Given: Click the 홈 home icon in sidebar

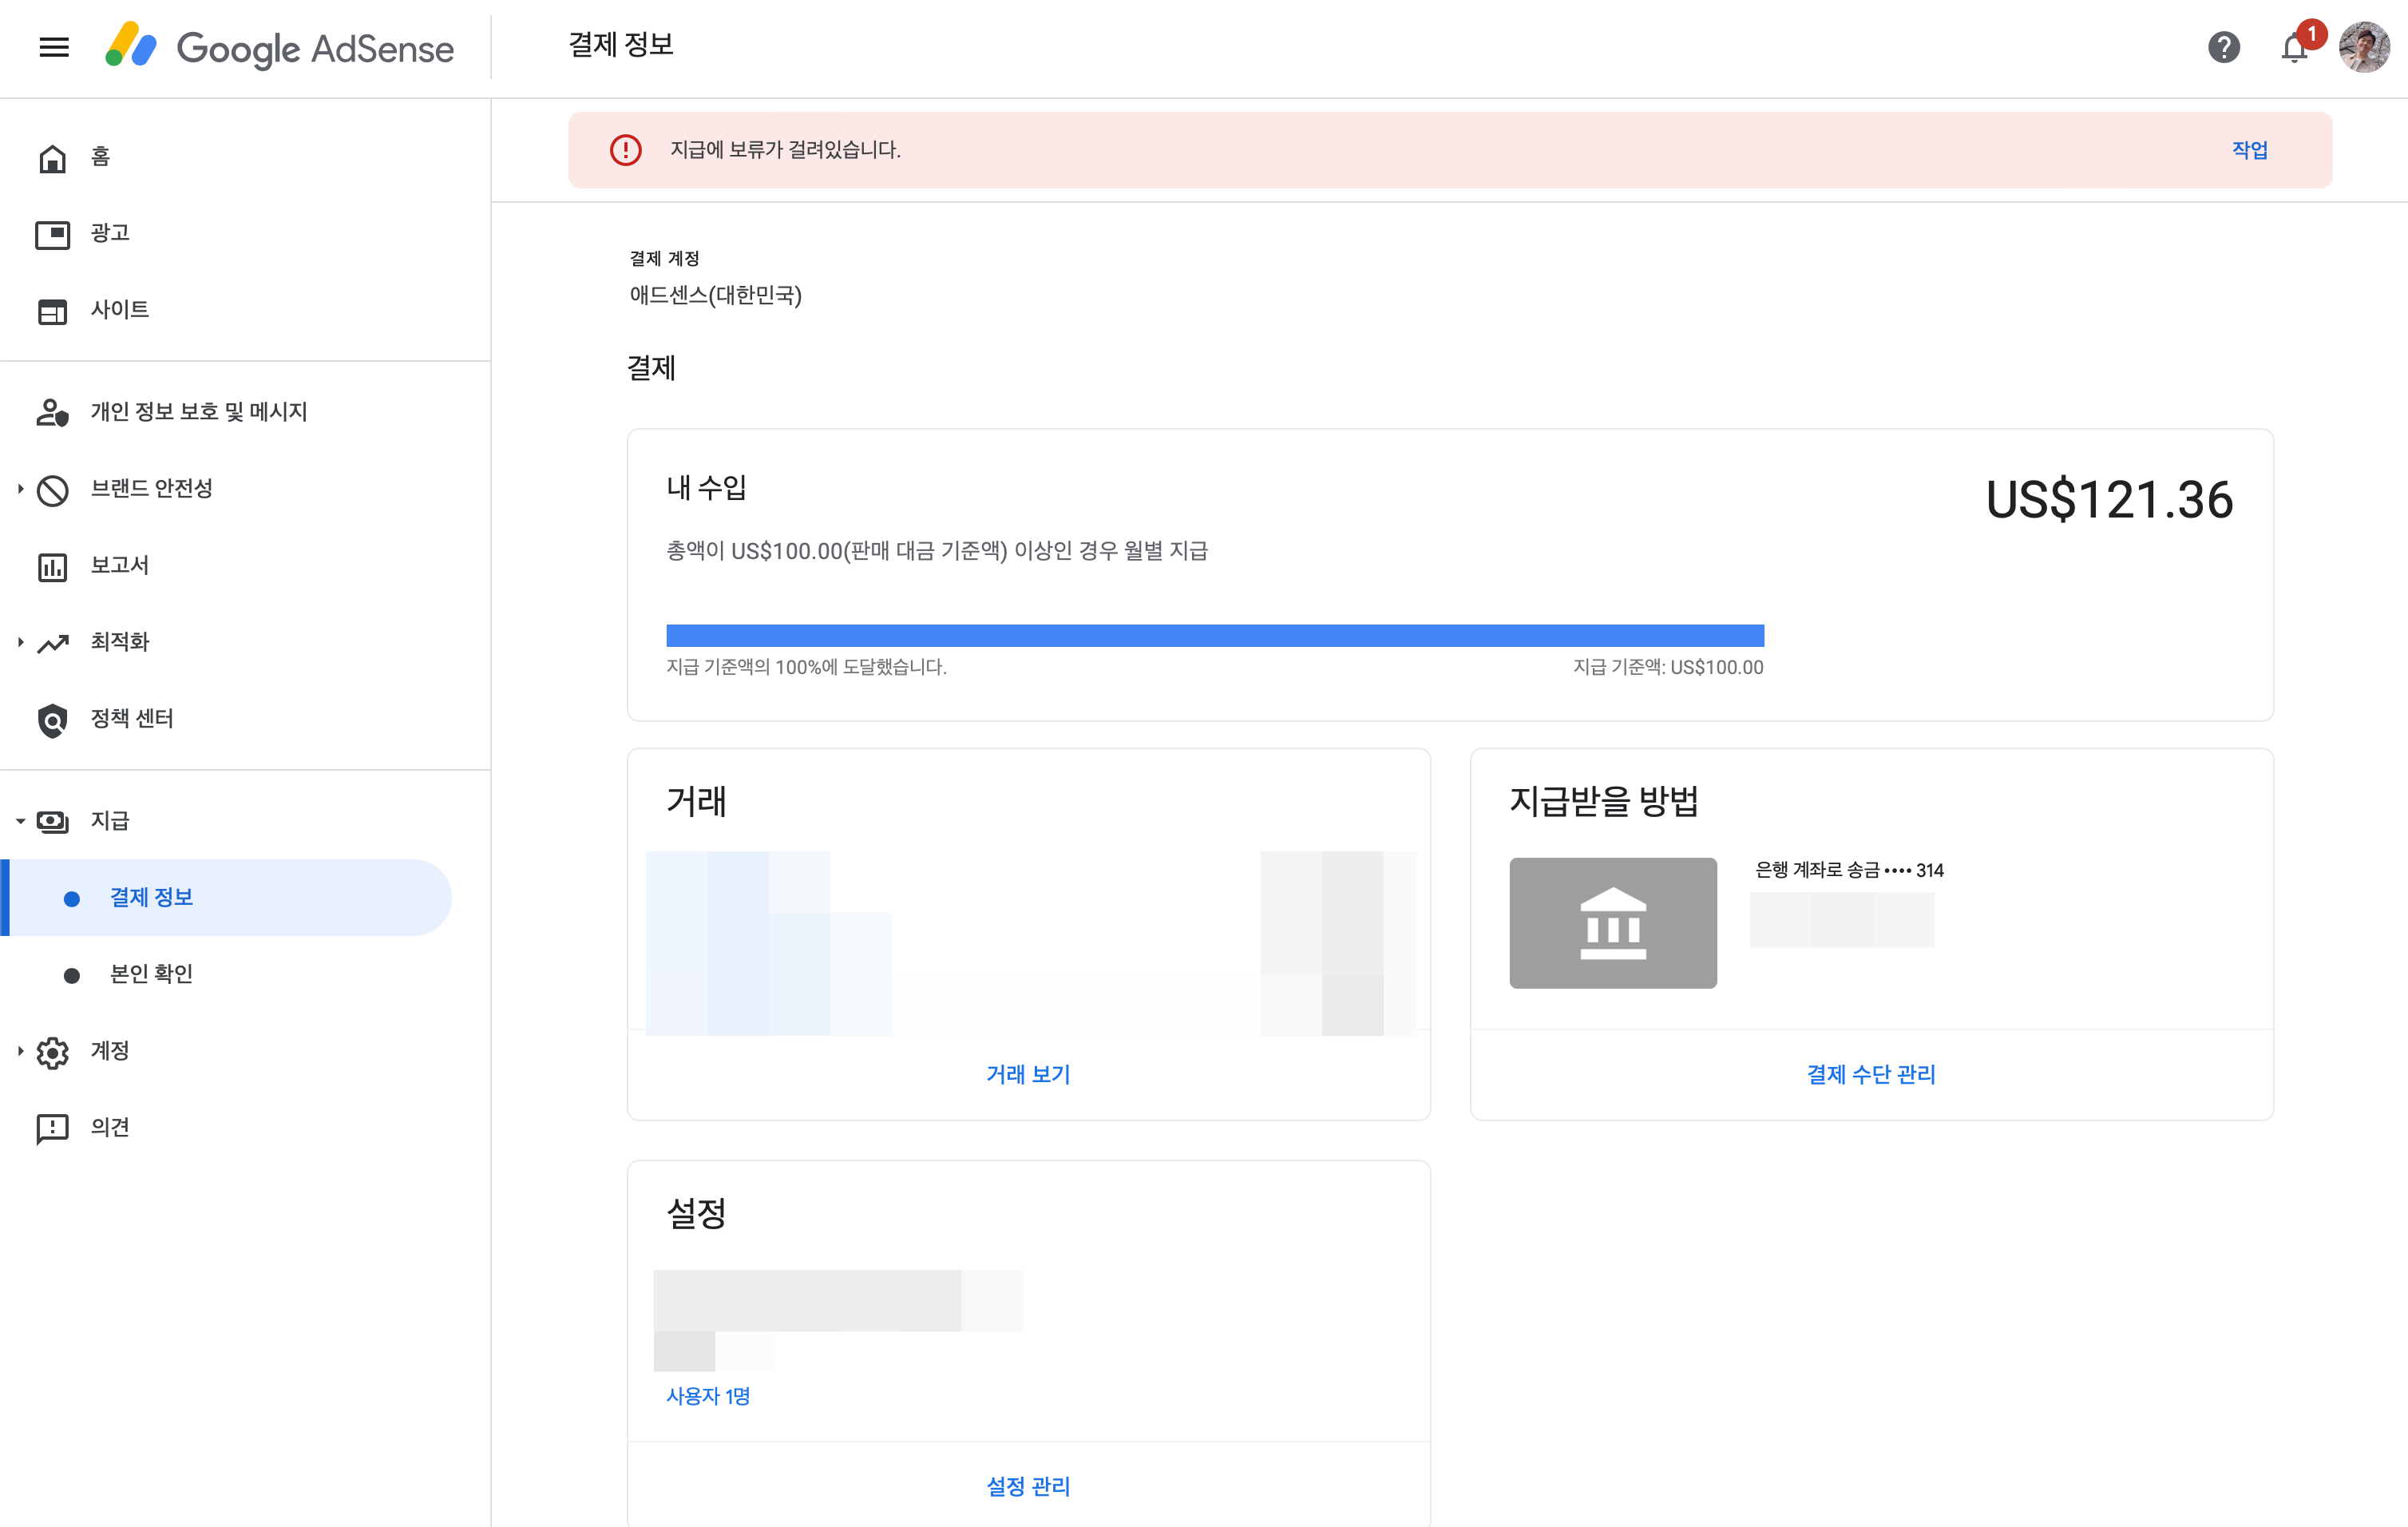Looking at the screenshot, I should [x=52, y=158].
